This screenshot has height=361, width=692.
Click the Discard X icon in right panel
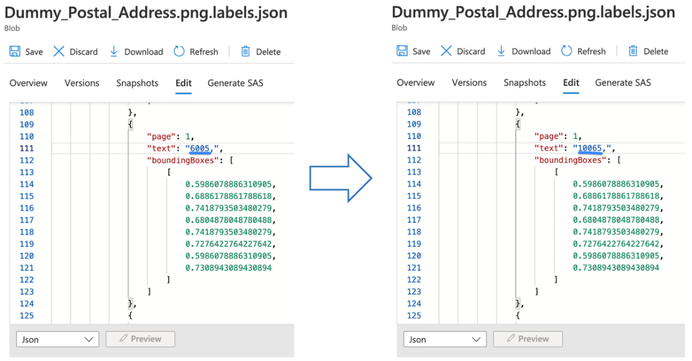point(446,51)
